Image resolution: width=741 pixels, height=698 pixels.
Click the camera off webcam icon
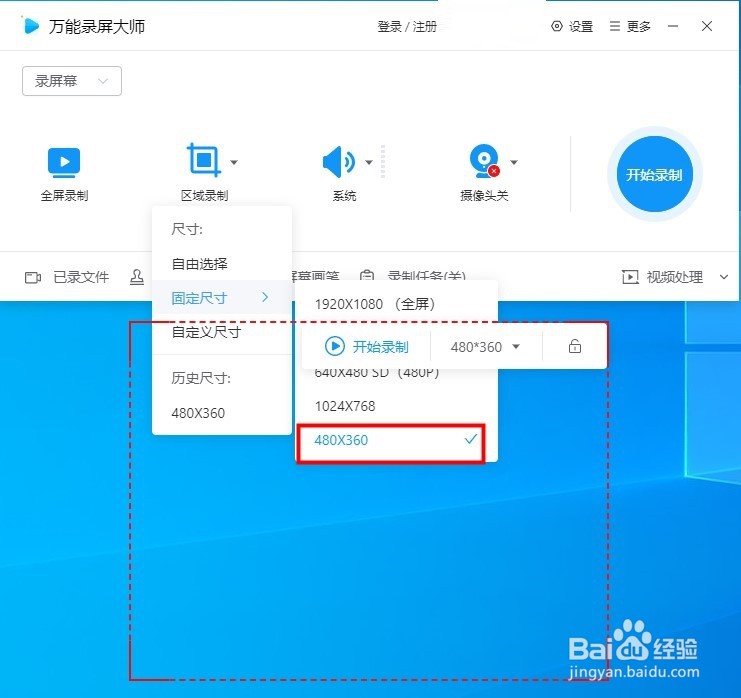(x=484, y=161)
